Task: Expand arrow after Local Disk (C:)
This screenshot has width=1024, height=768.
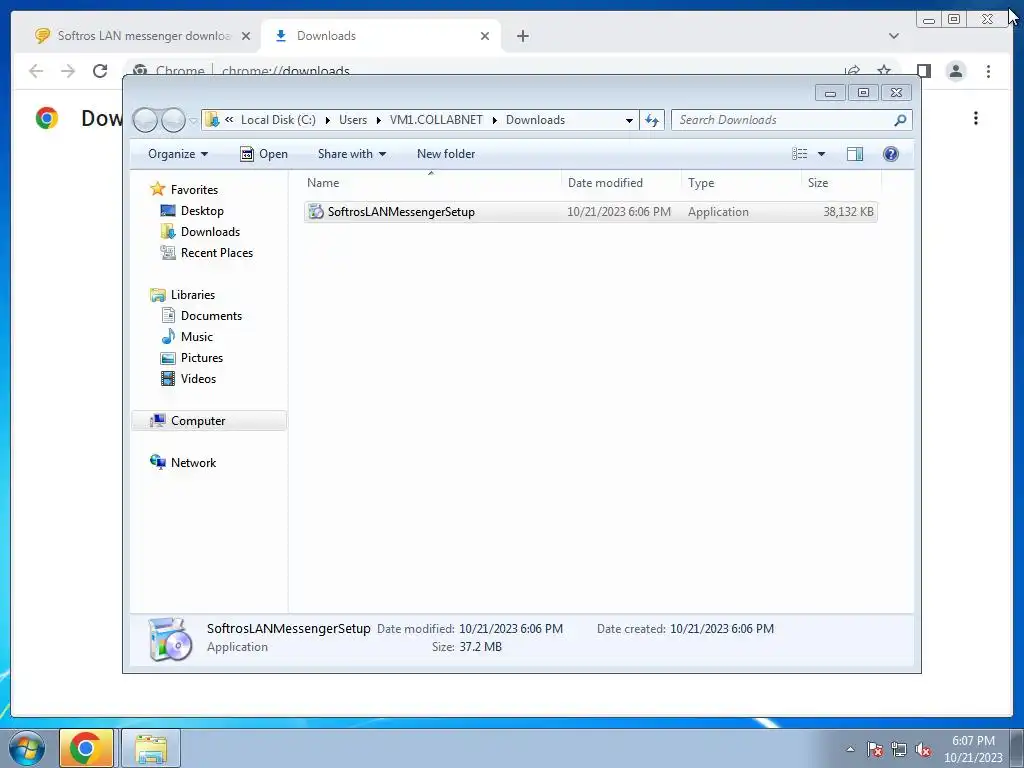Action: 327,120
